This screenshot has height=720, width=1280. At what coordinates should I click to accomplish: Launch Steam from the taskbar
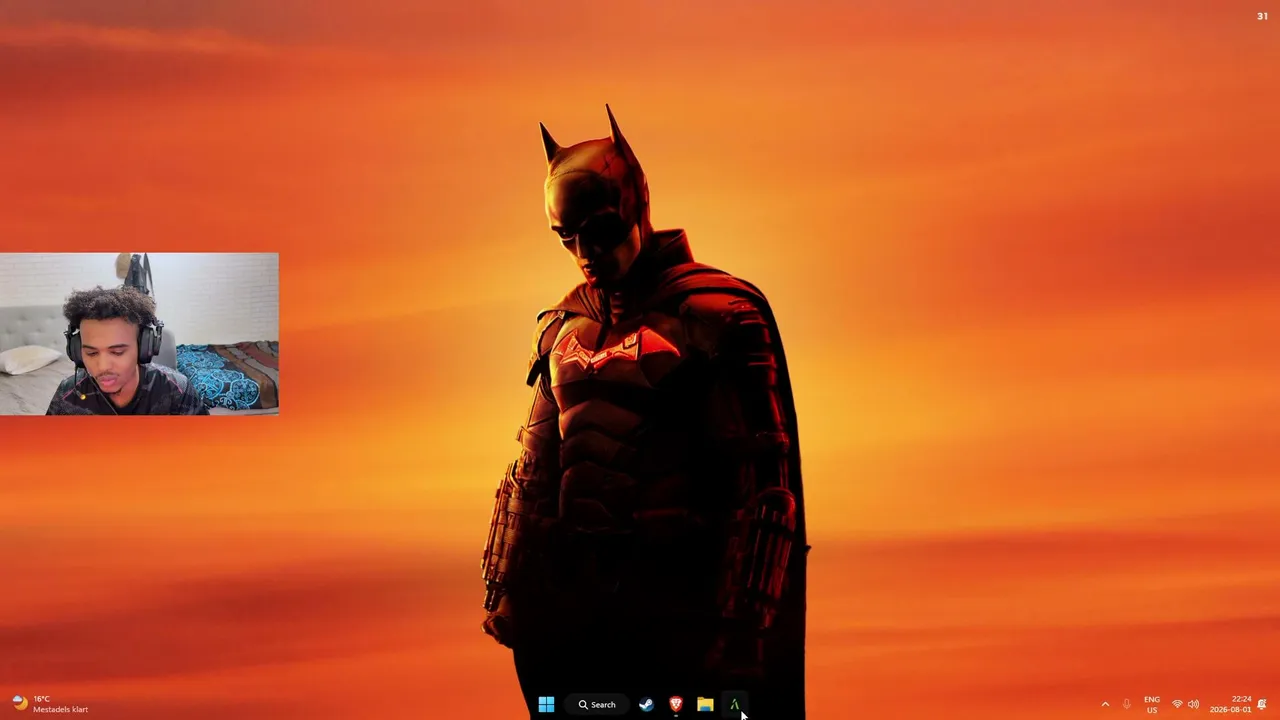tap(646, 705)
